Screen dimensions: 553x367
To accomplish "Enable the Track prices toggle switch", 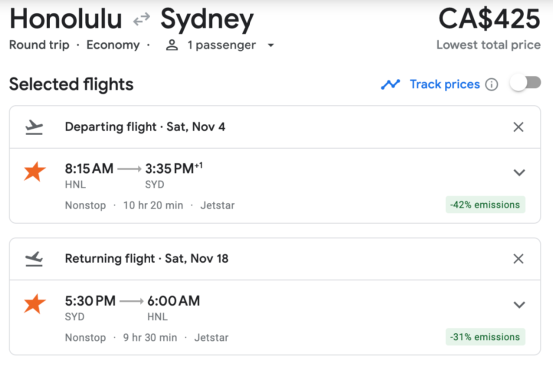I will [525, 83].
